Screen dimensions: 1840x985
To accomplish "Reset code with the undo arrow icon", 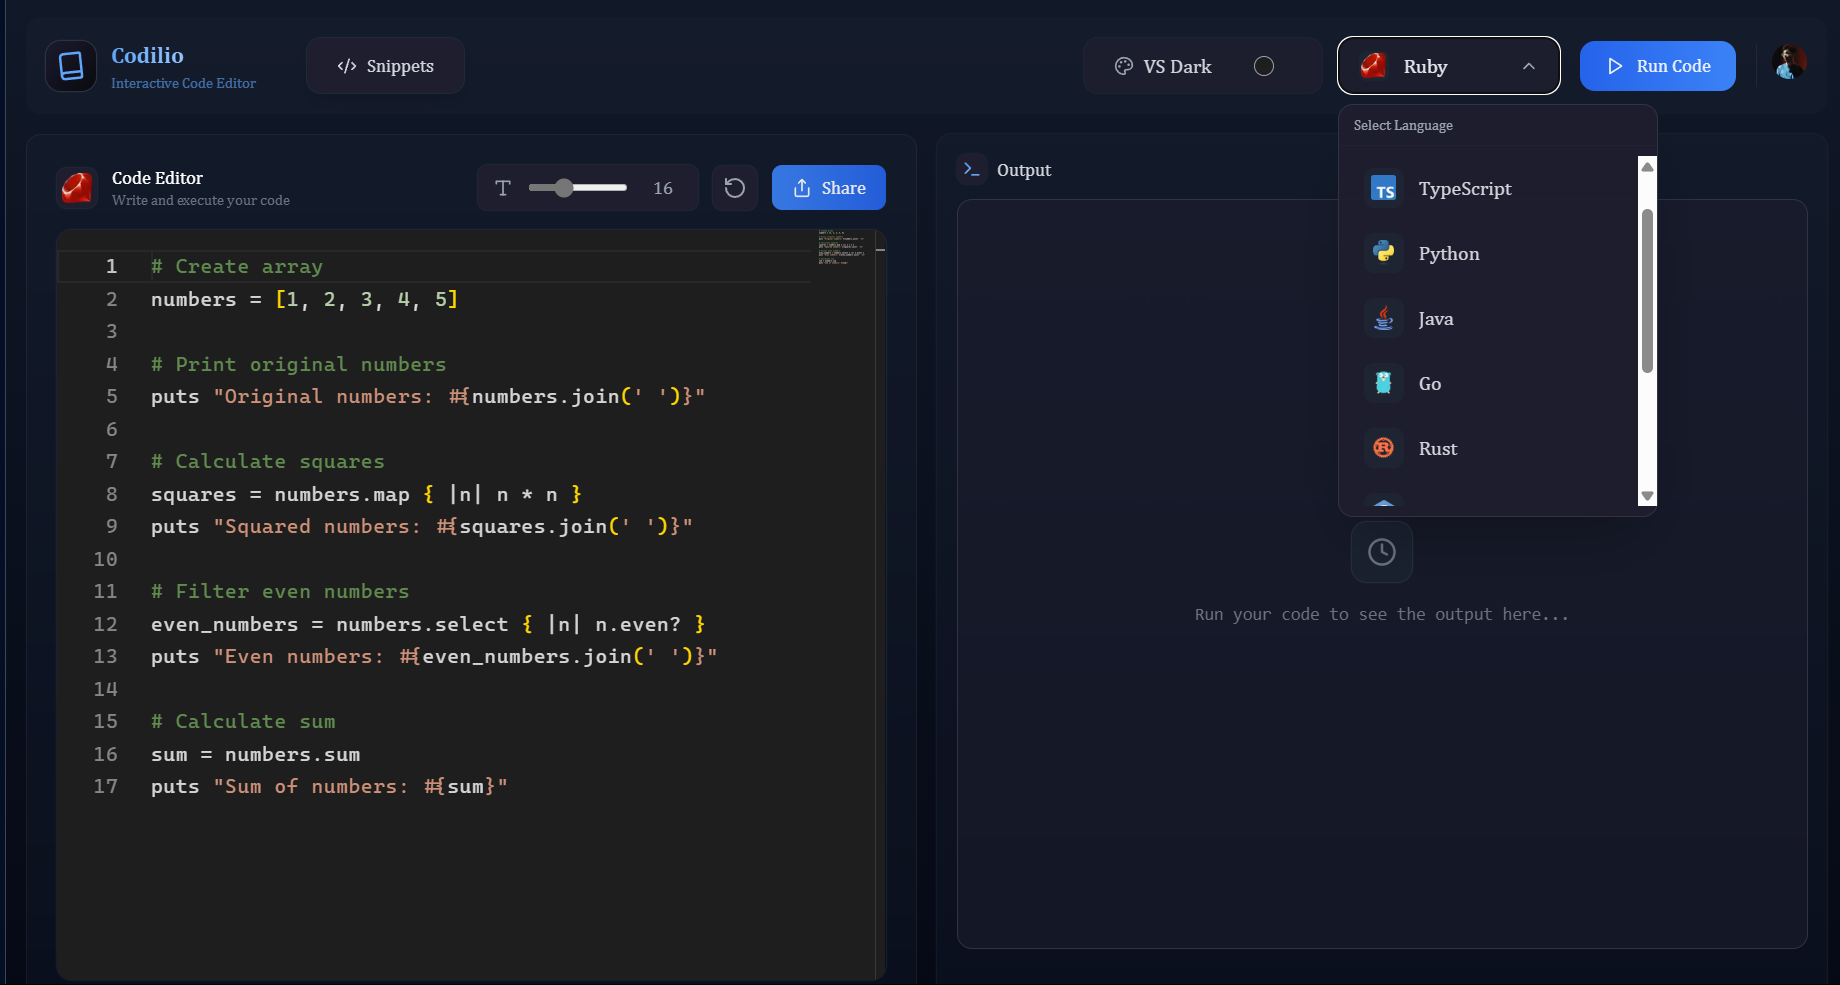I will pos(735,187).
